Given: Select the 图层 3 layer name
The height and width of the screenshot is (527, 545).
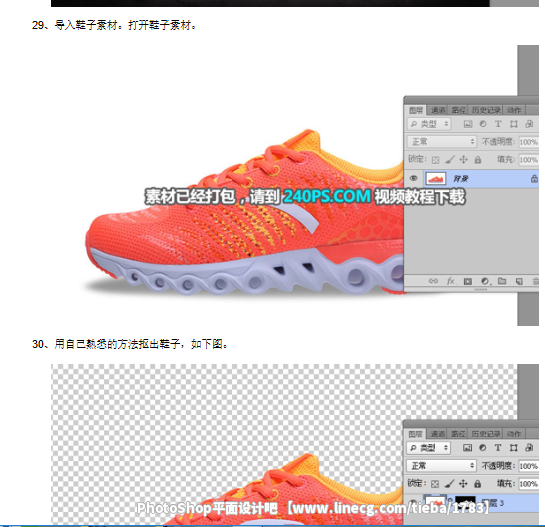Looking at the screenshot, I should point(493,502).
